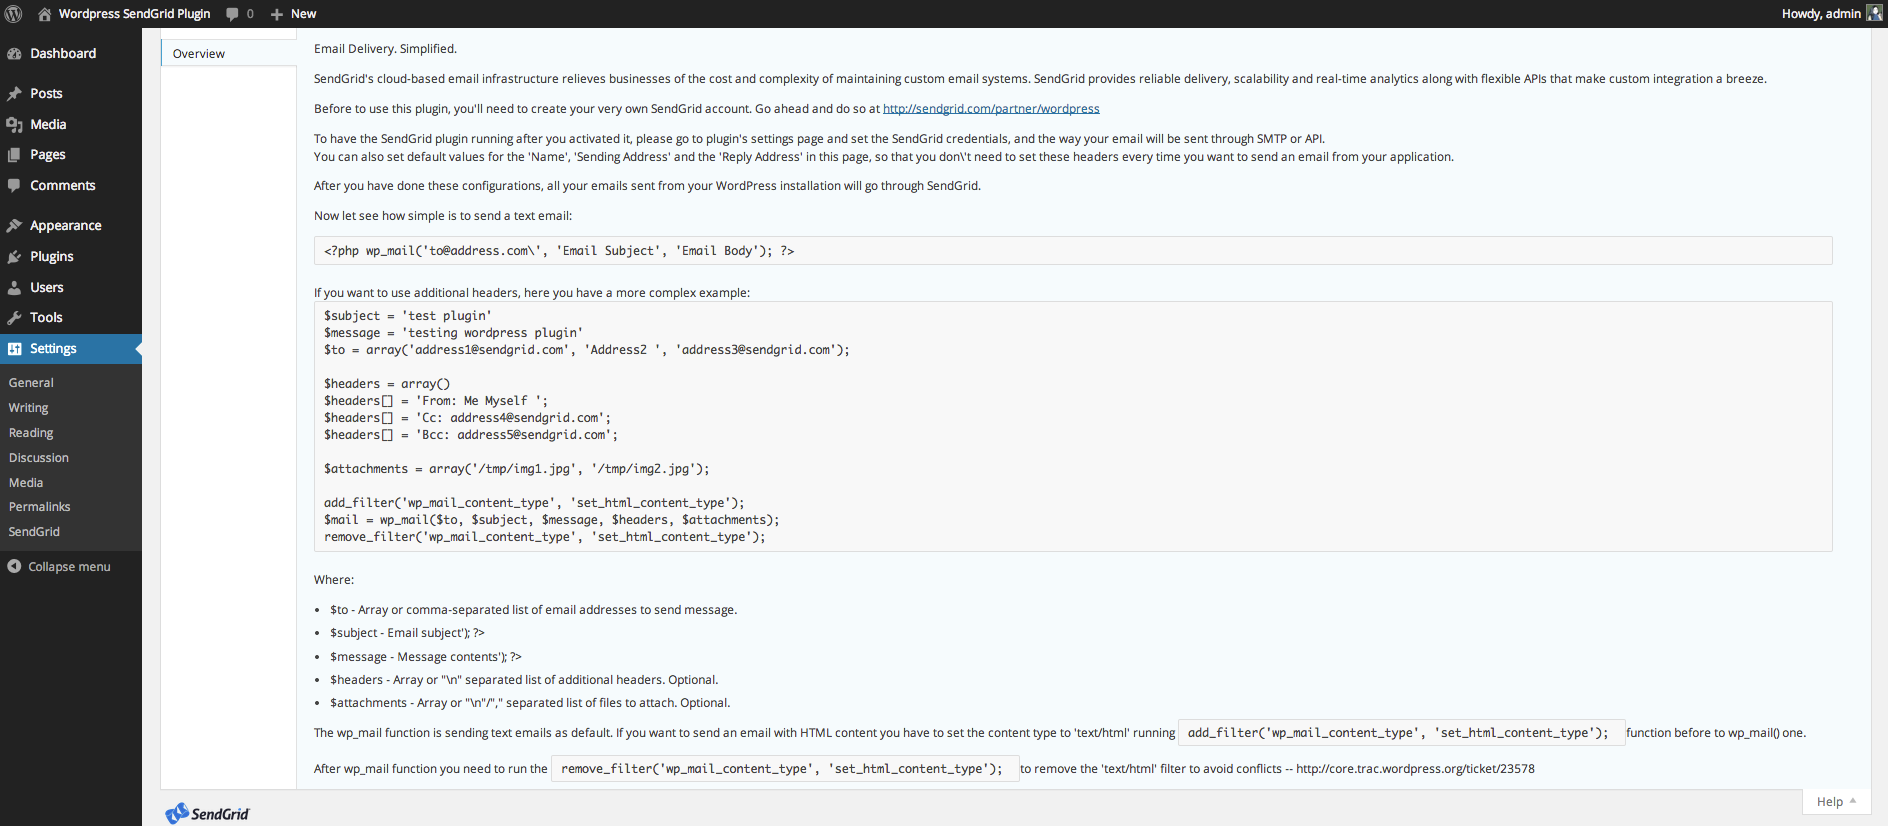This screenshot has width=1888, height=826.
Task: Click the Plugins plug icon
Action: [14, 257]
